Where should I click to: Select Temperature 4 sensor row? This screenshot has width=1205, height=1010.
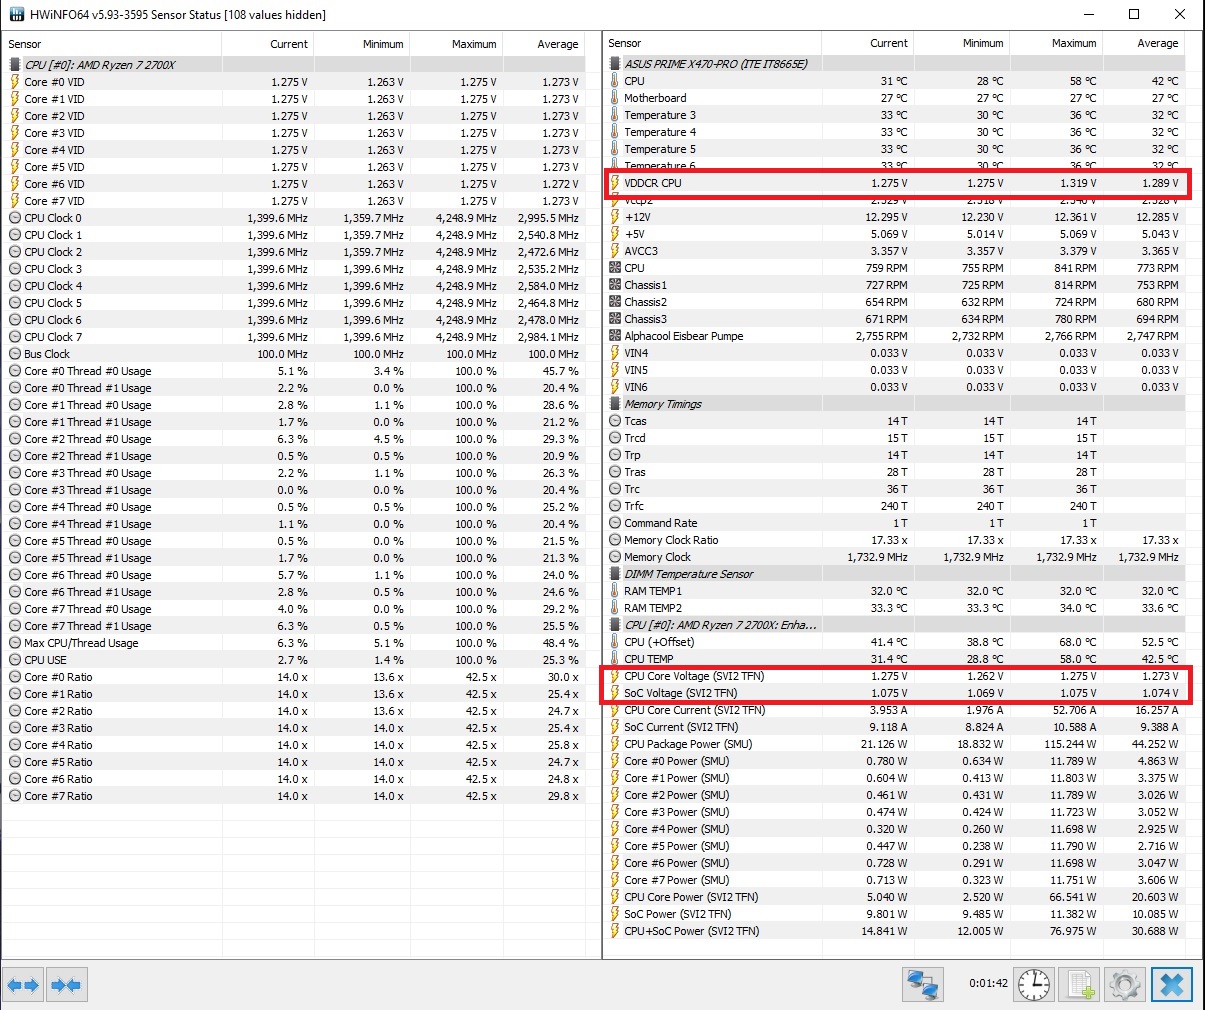point(895,132)
